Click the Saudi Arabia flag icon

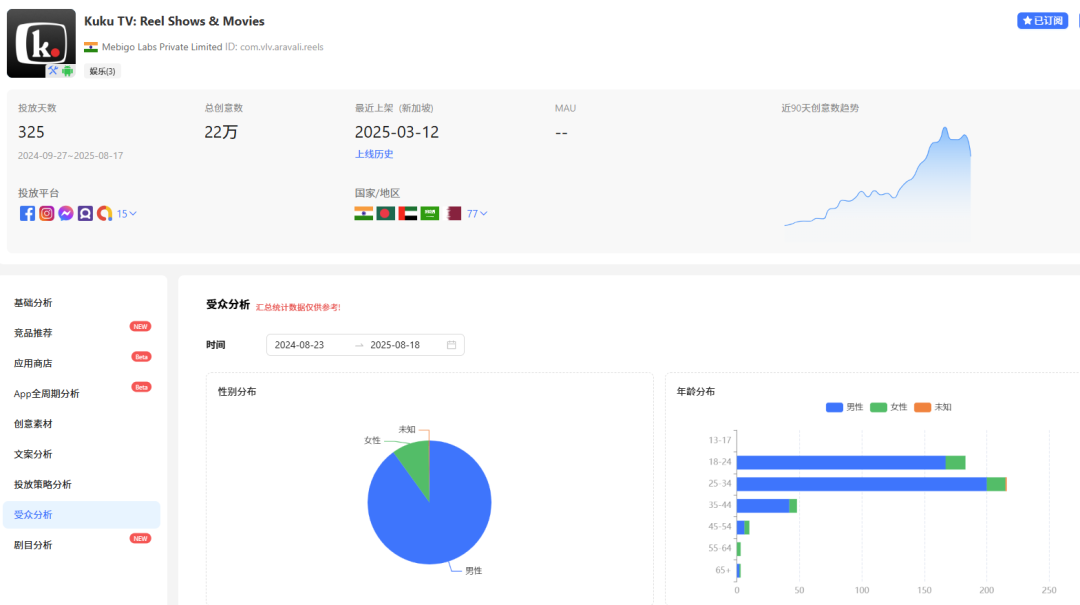430,214
